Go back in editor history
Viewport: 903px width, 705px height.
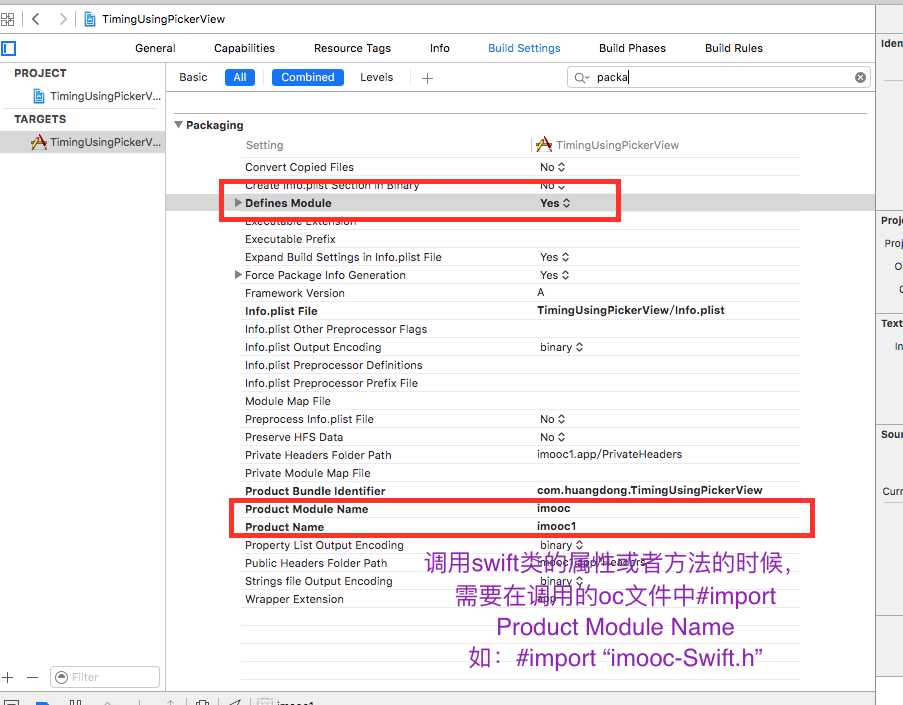pos(36,19)
